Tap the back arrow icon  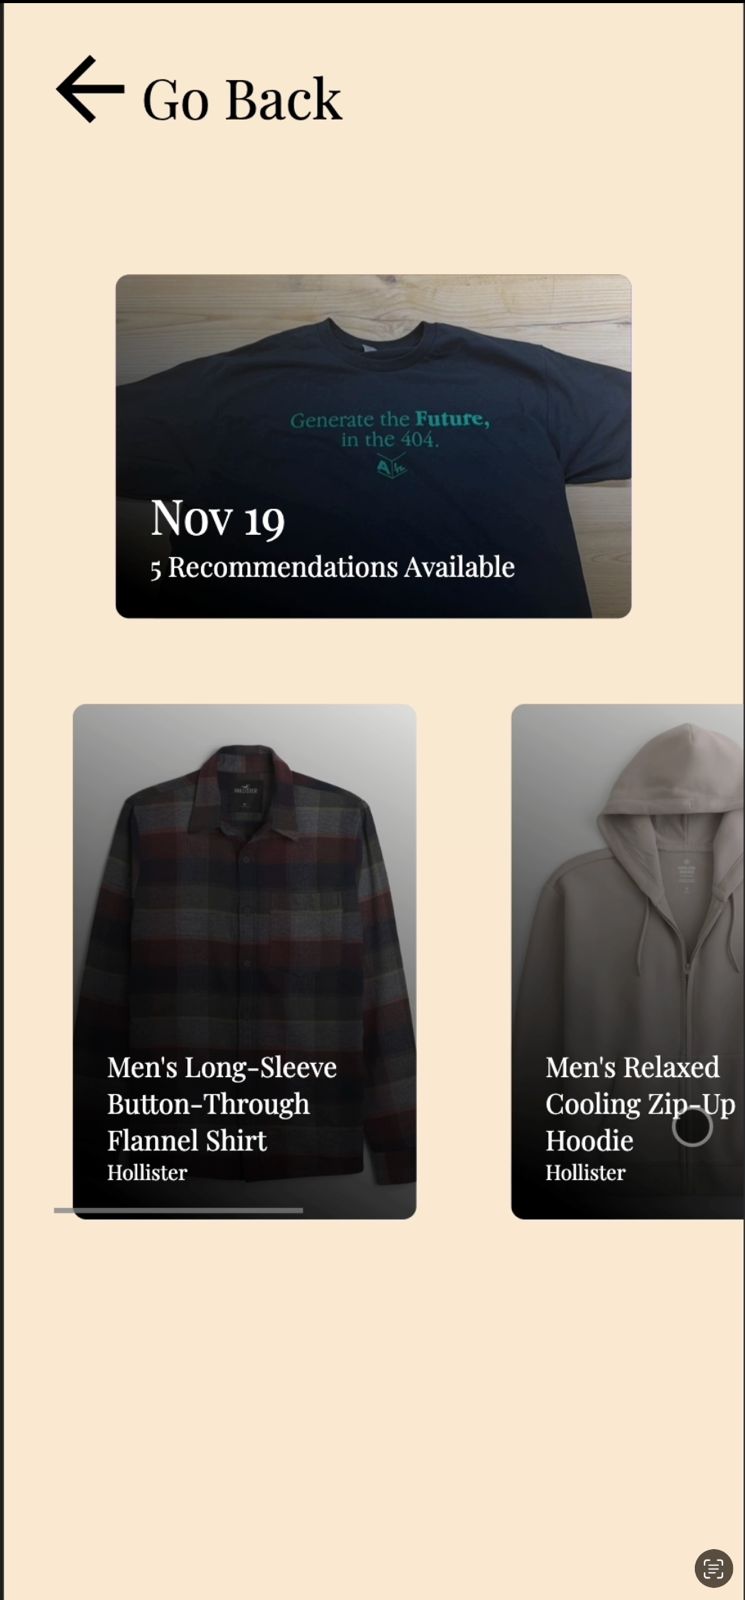(x=90, y=89)
